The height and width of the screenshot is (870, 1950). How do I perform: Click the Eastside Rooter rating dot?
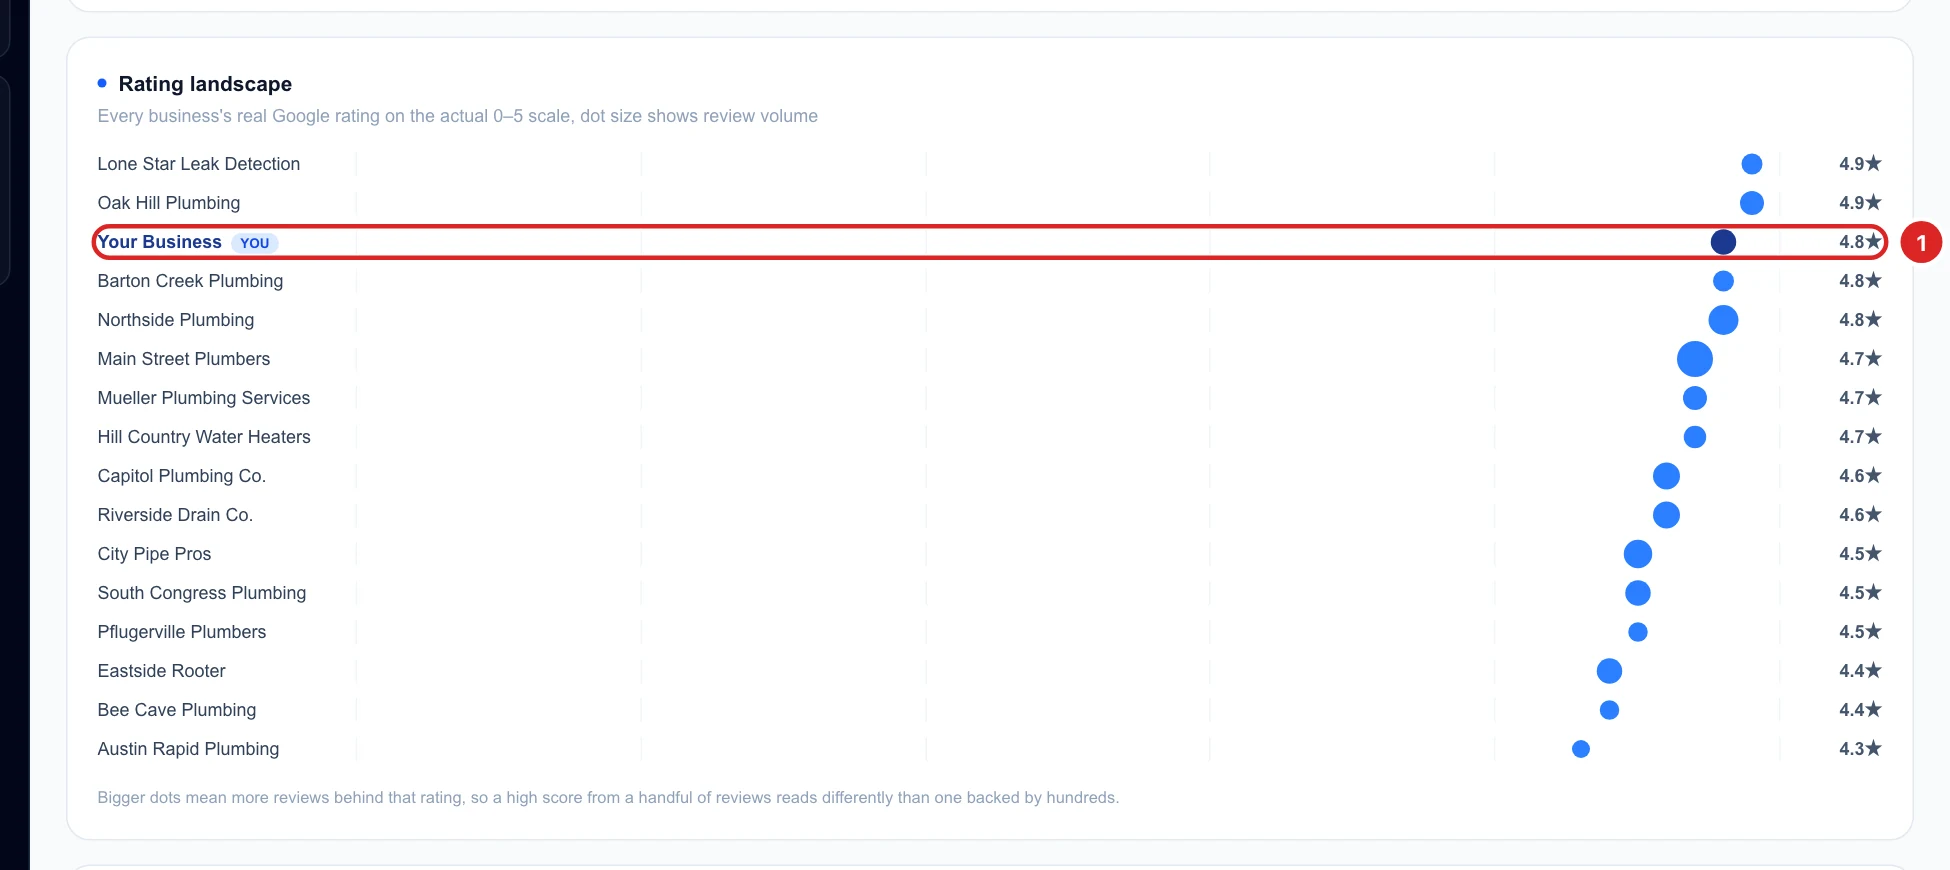tap(1609, 671)
